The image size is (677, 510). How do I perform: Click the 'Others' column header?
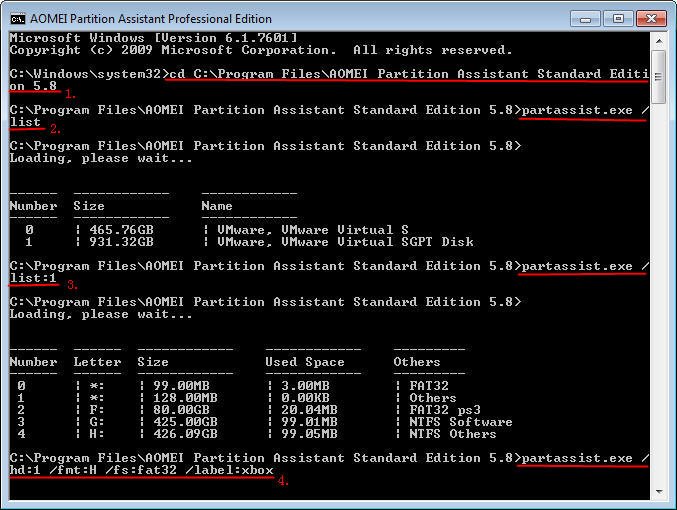point(417,362)
